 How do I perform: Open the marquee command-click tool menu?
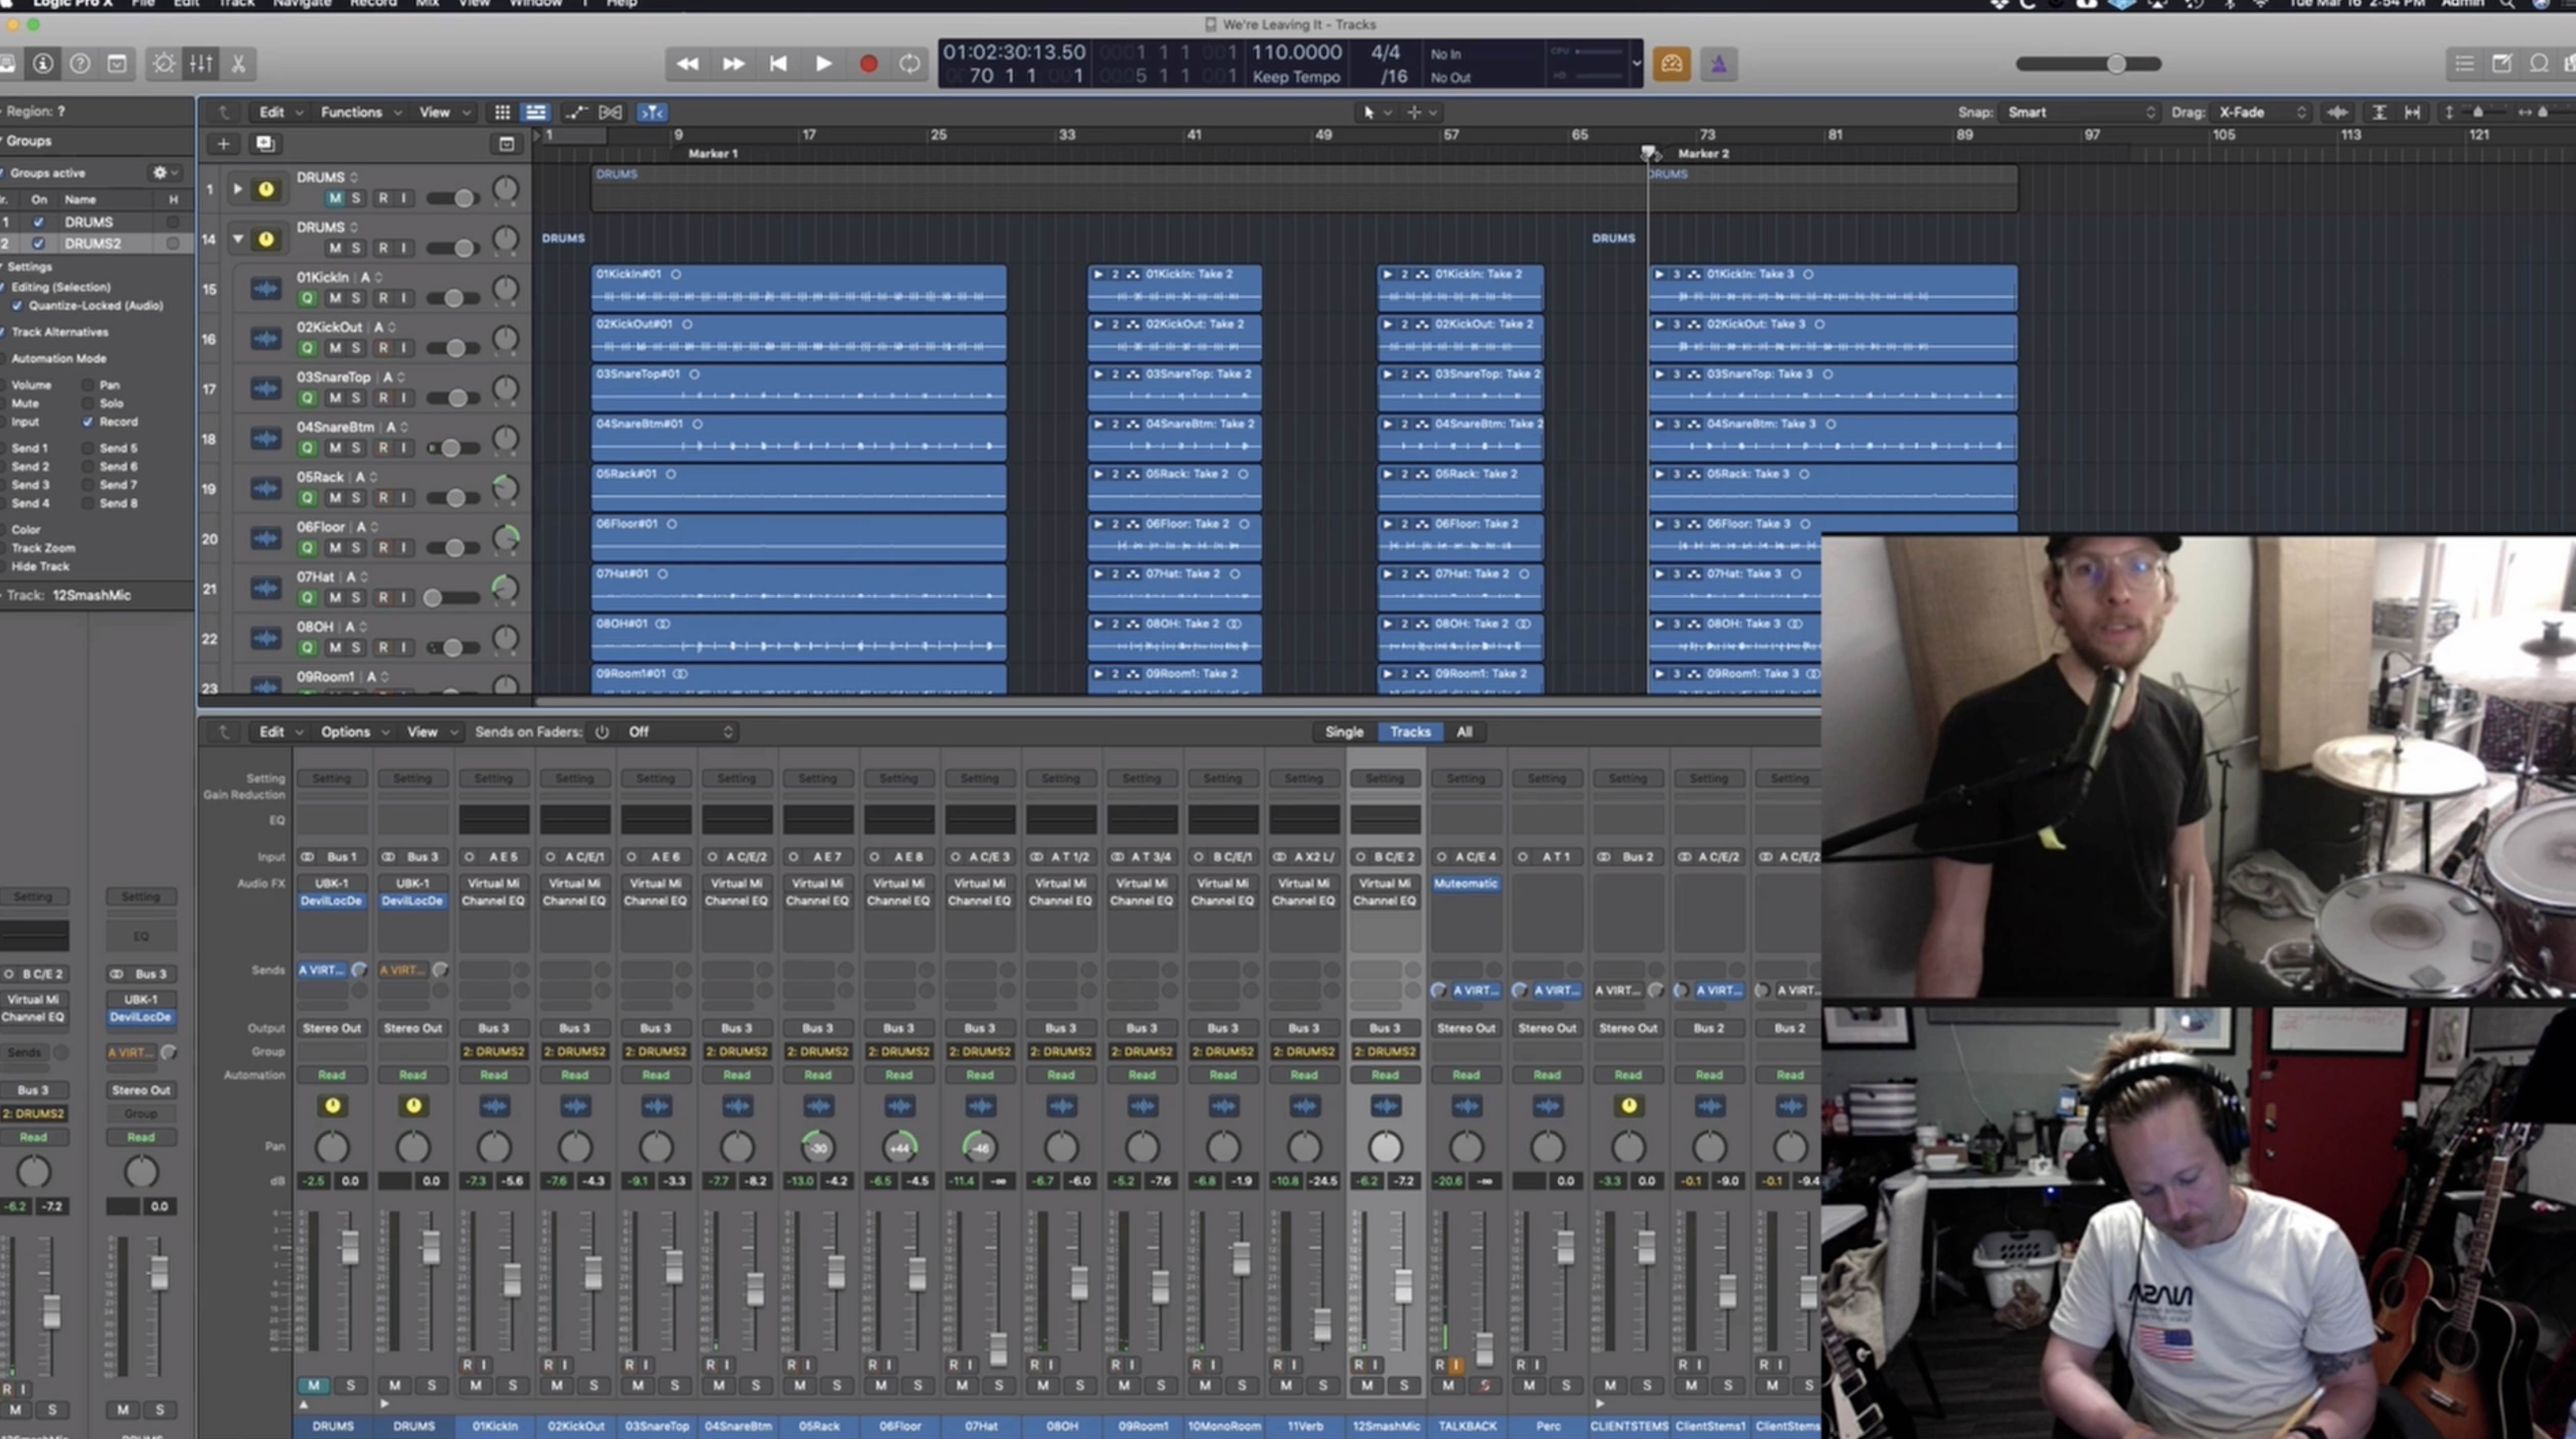click(1422, 112)
